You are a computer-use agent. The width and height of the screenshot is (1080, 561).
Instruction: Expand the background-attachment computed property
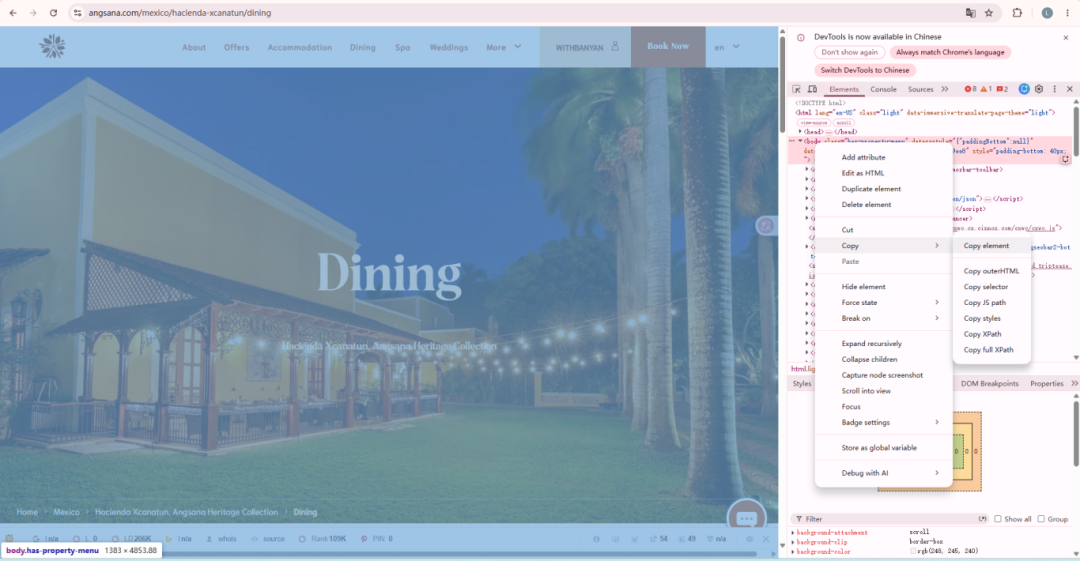point(793,532)
